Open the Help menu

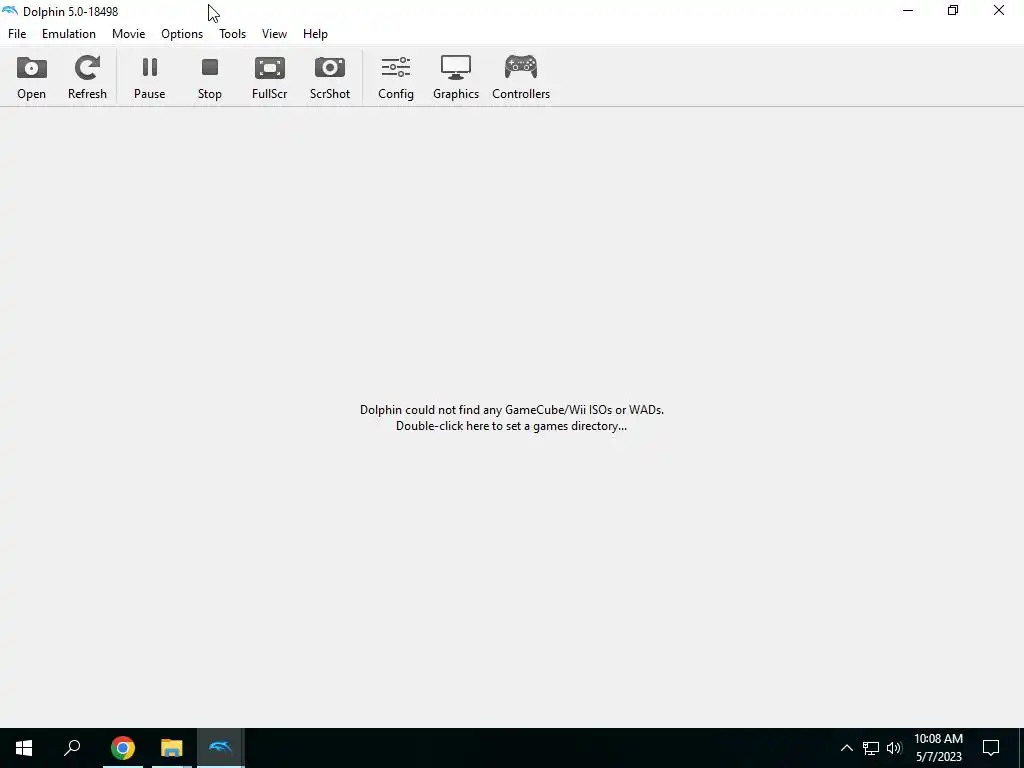tap(315, 34)
